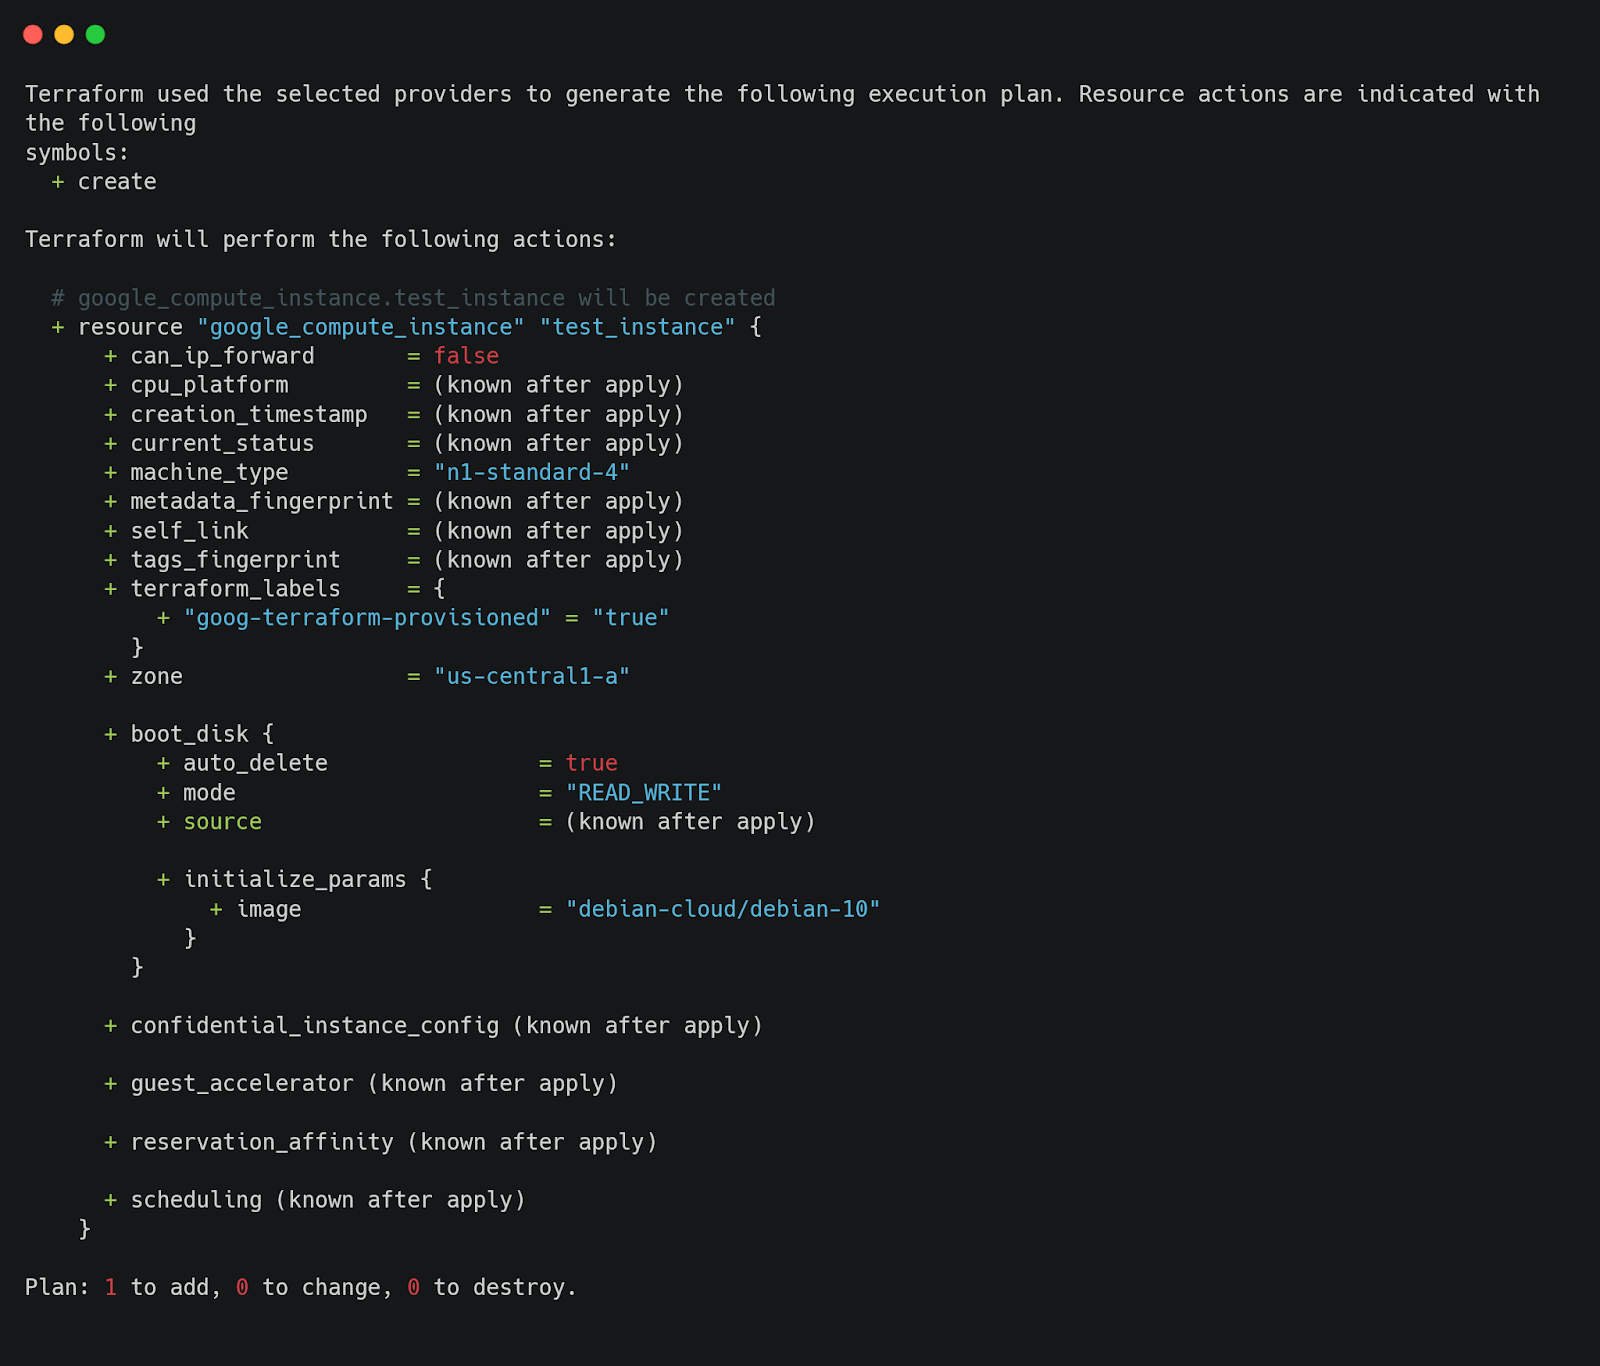This screenshot has width=1600, height=1366.
Task: Select the red "false" value of can_ip_forward
Action: [x=466, y=356]
